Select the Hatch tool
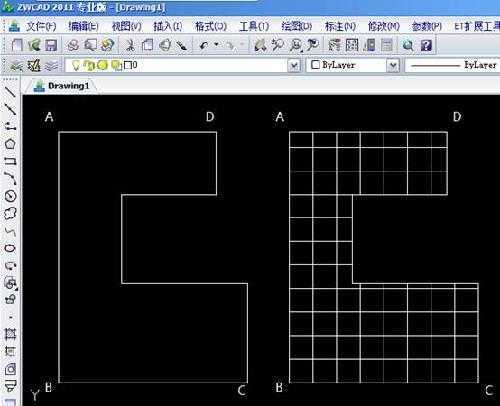 [11, 333]
